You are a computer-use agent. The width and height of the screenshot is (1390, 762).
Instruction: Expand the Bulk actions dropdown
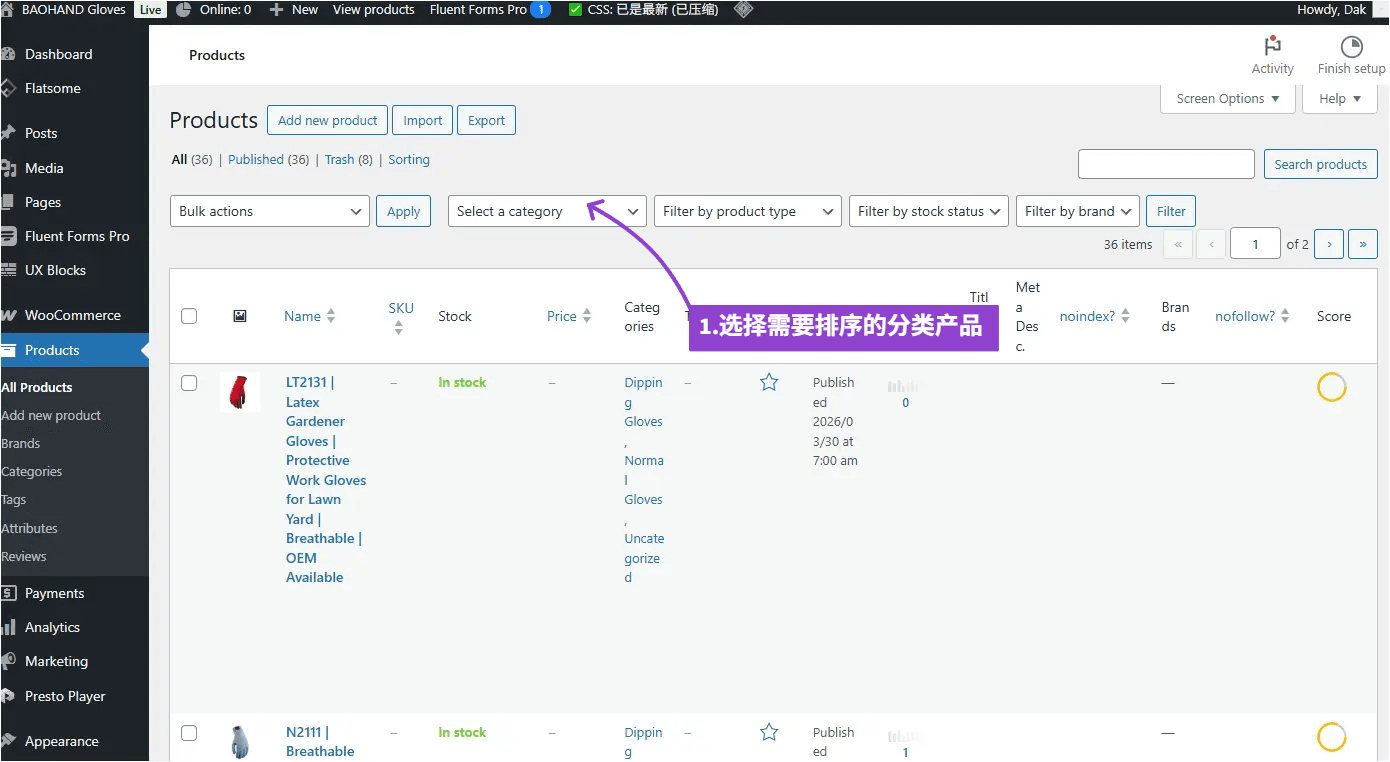tap(270, 211)
